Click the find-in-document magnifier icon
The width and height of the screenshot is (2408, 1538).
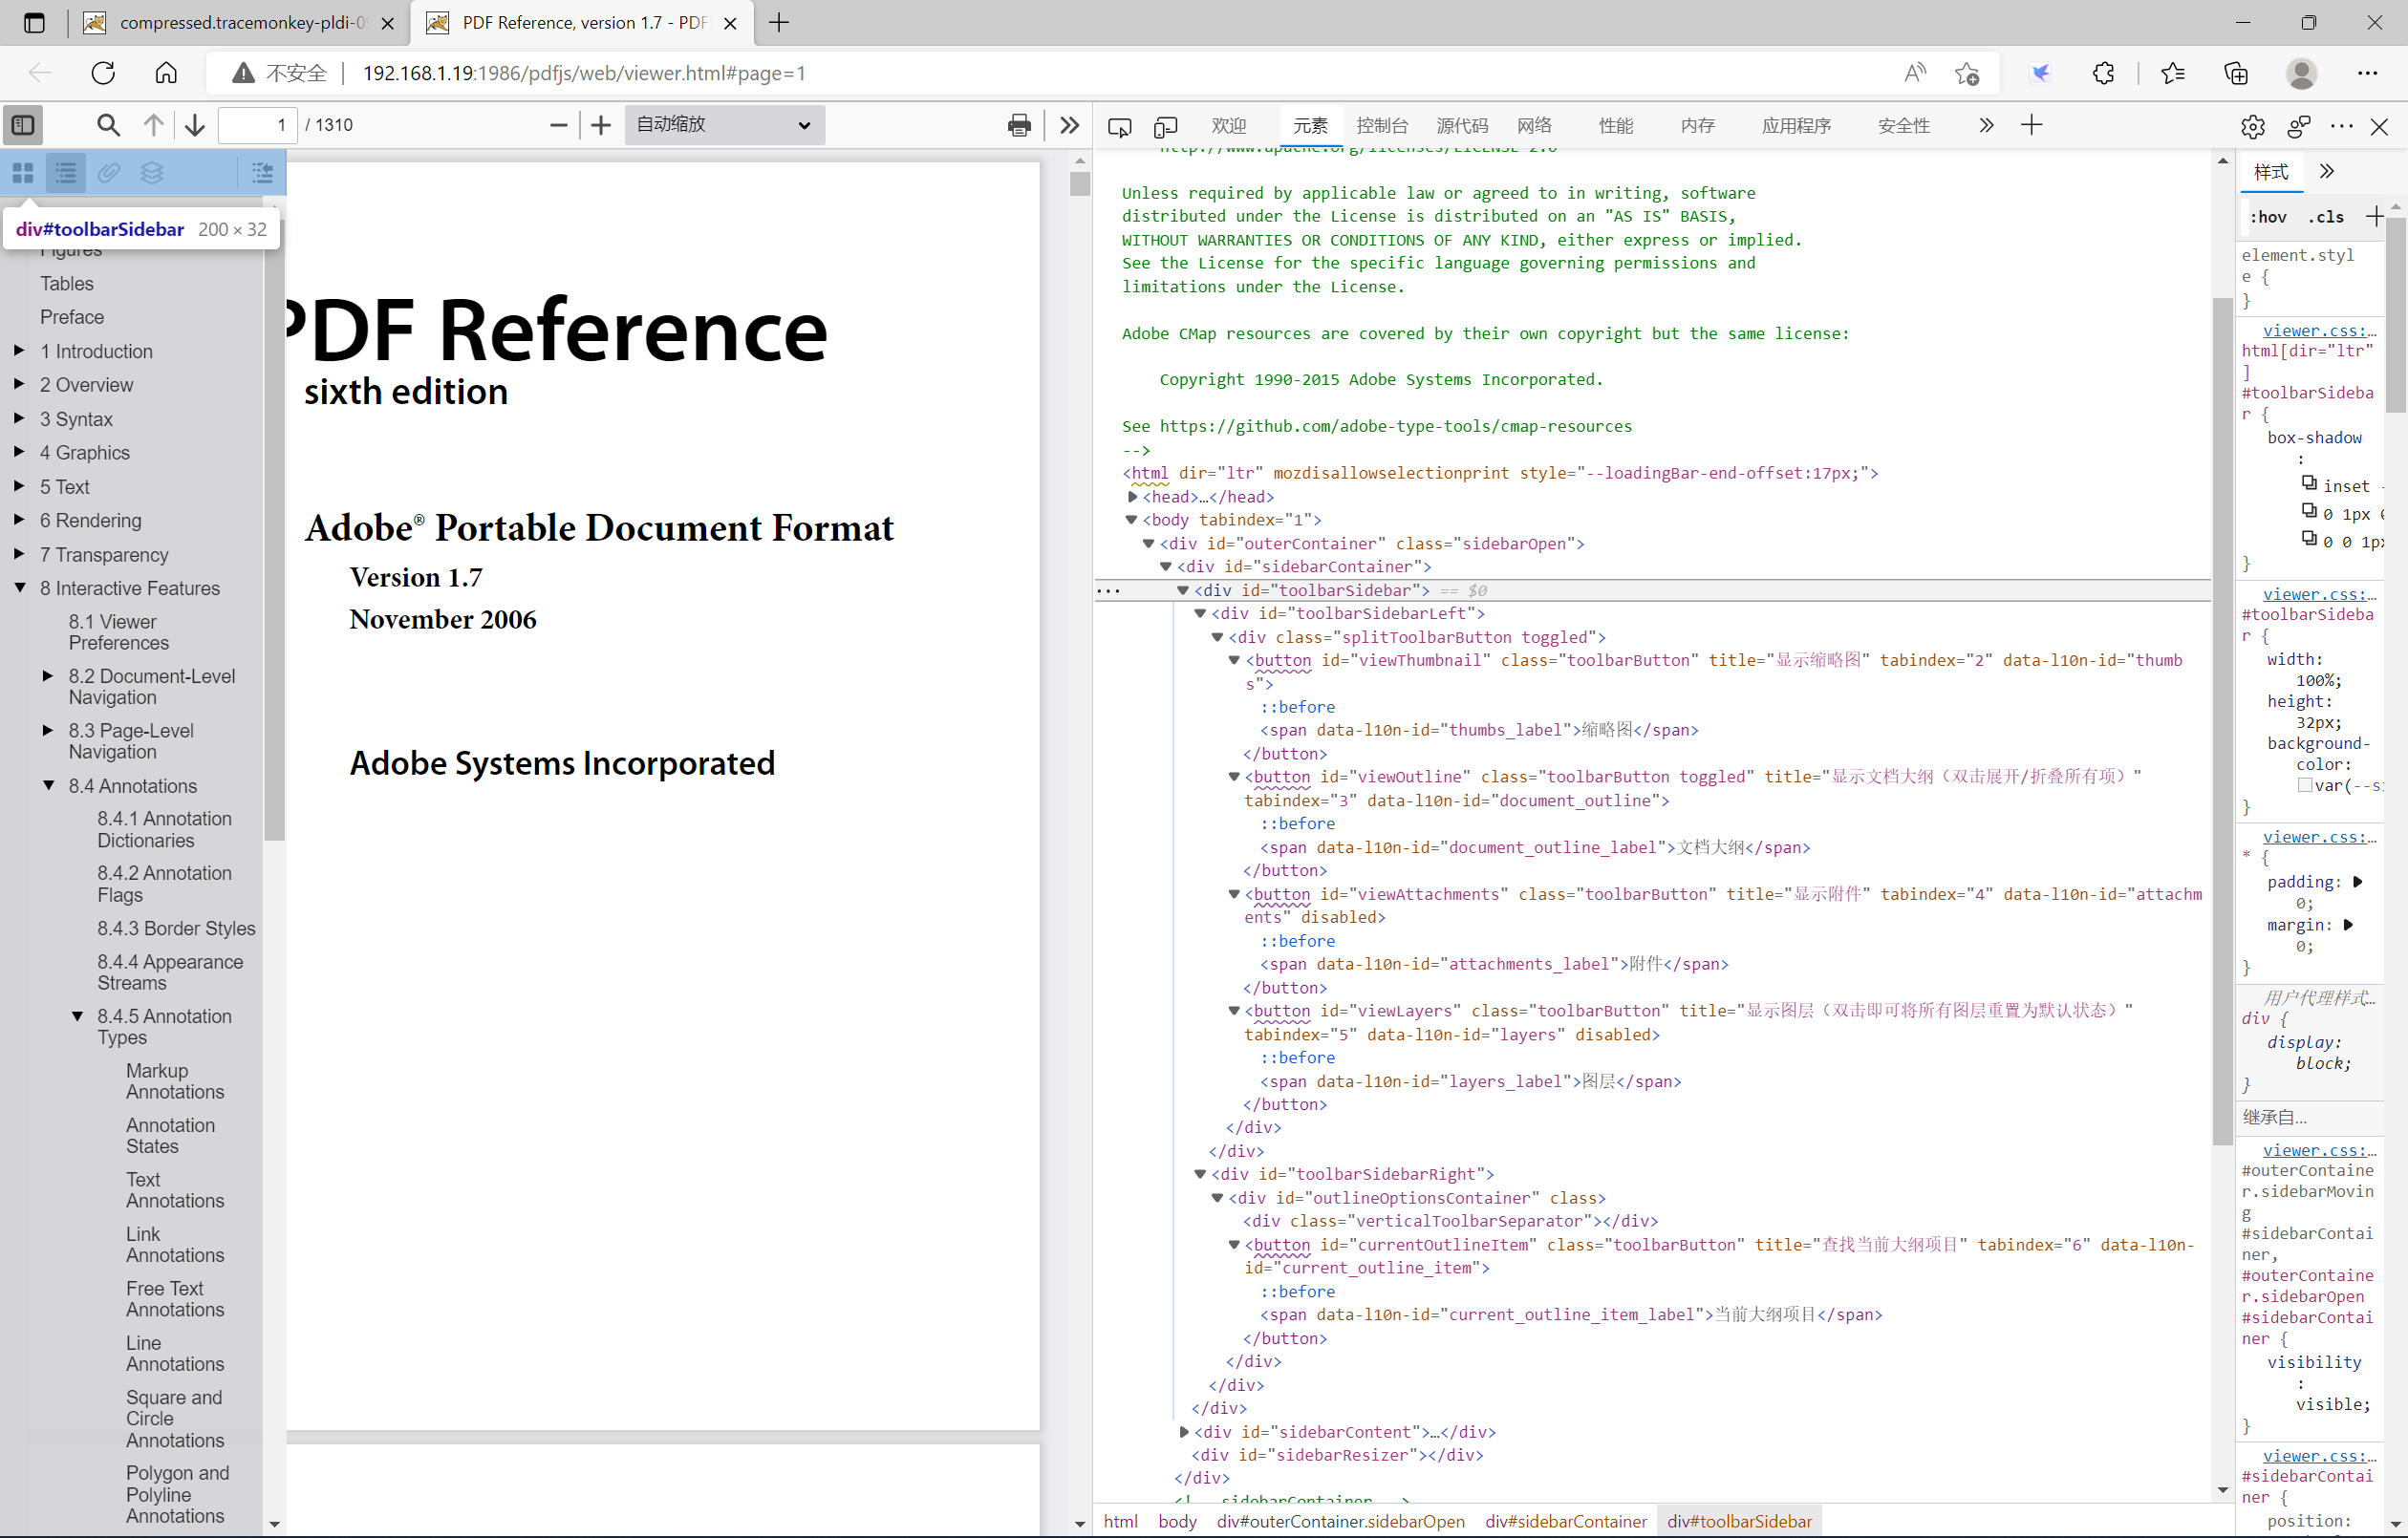[x=108, y=125]
